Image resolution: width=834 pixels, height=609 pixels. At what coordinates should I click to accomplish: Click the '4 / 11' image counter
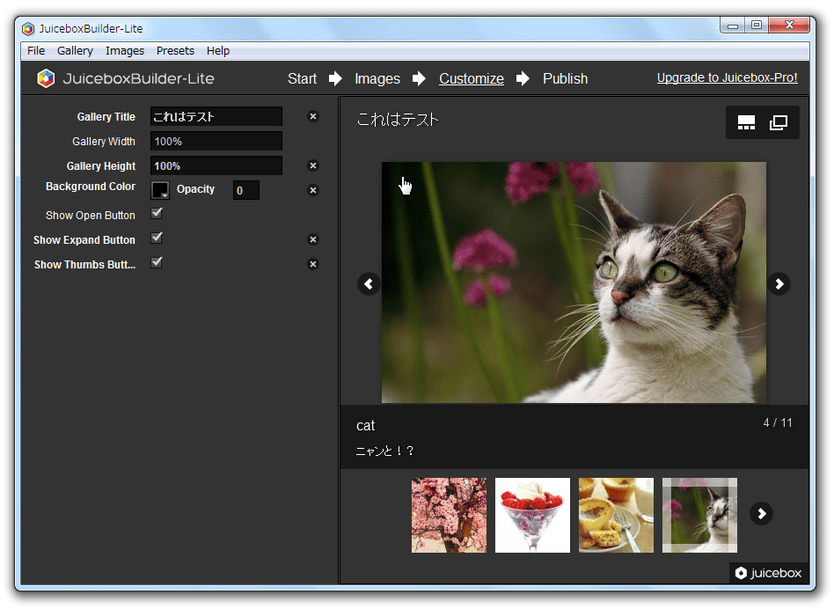(x=778, y=423)
